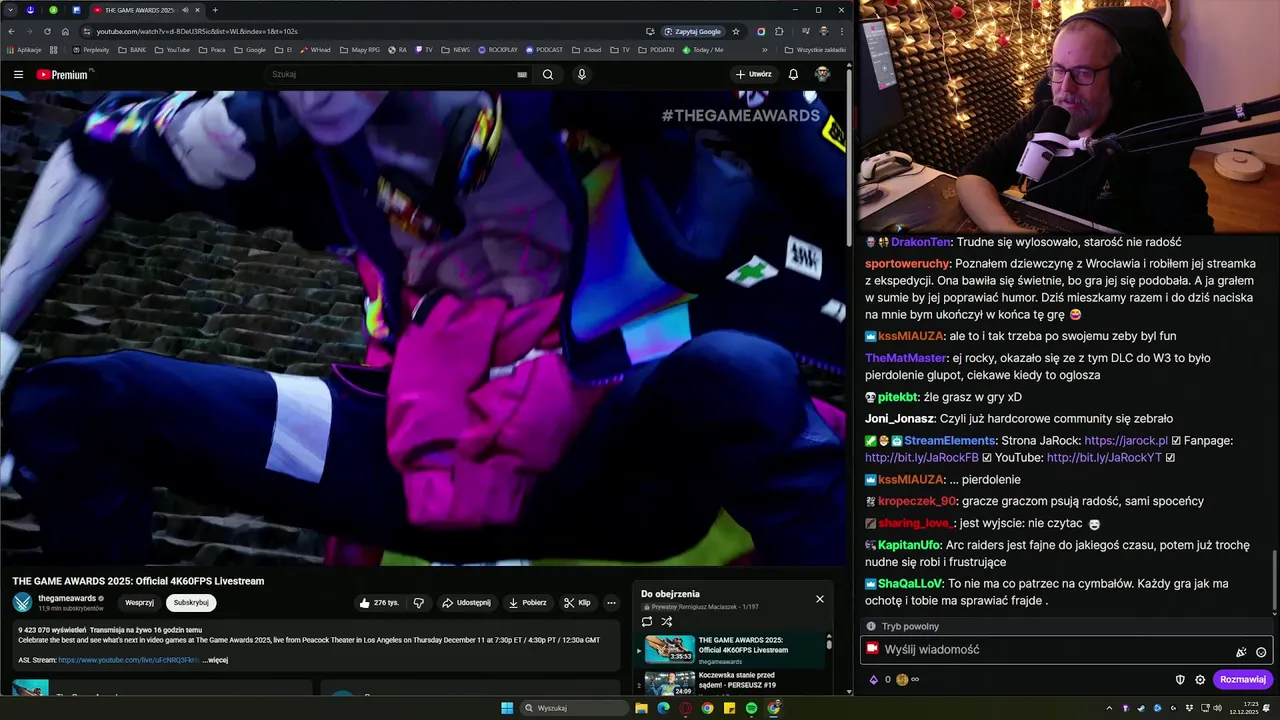Open the YouTube account avatar menu
1280x720 pixels.
point(822,74)
